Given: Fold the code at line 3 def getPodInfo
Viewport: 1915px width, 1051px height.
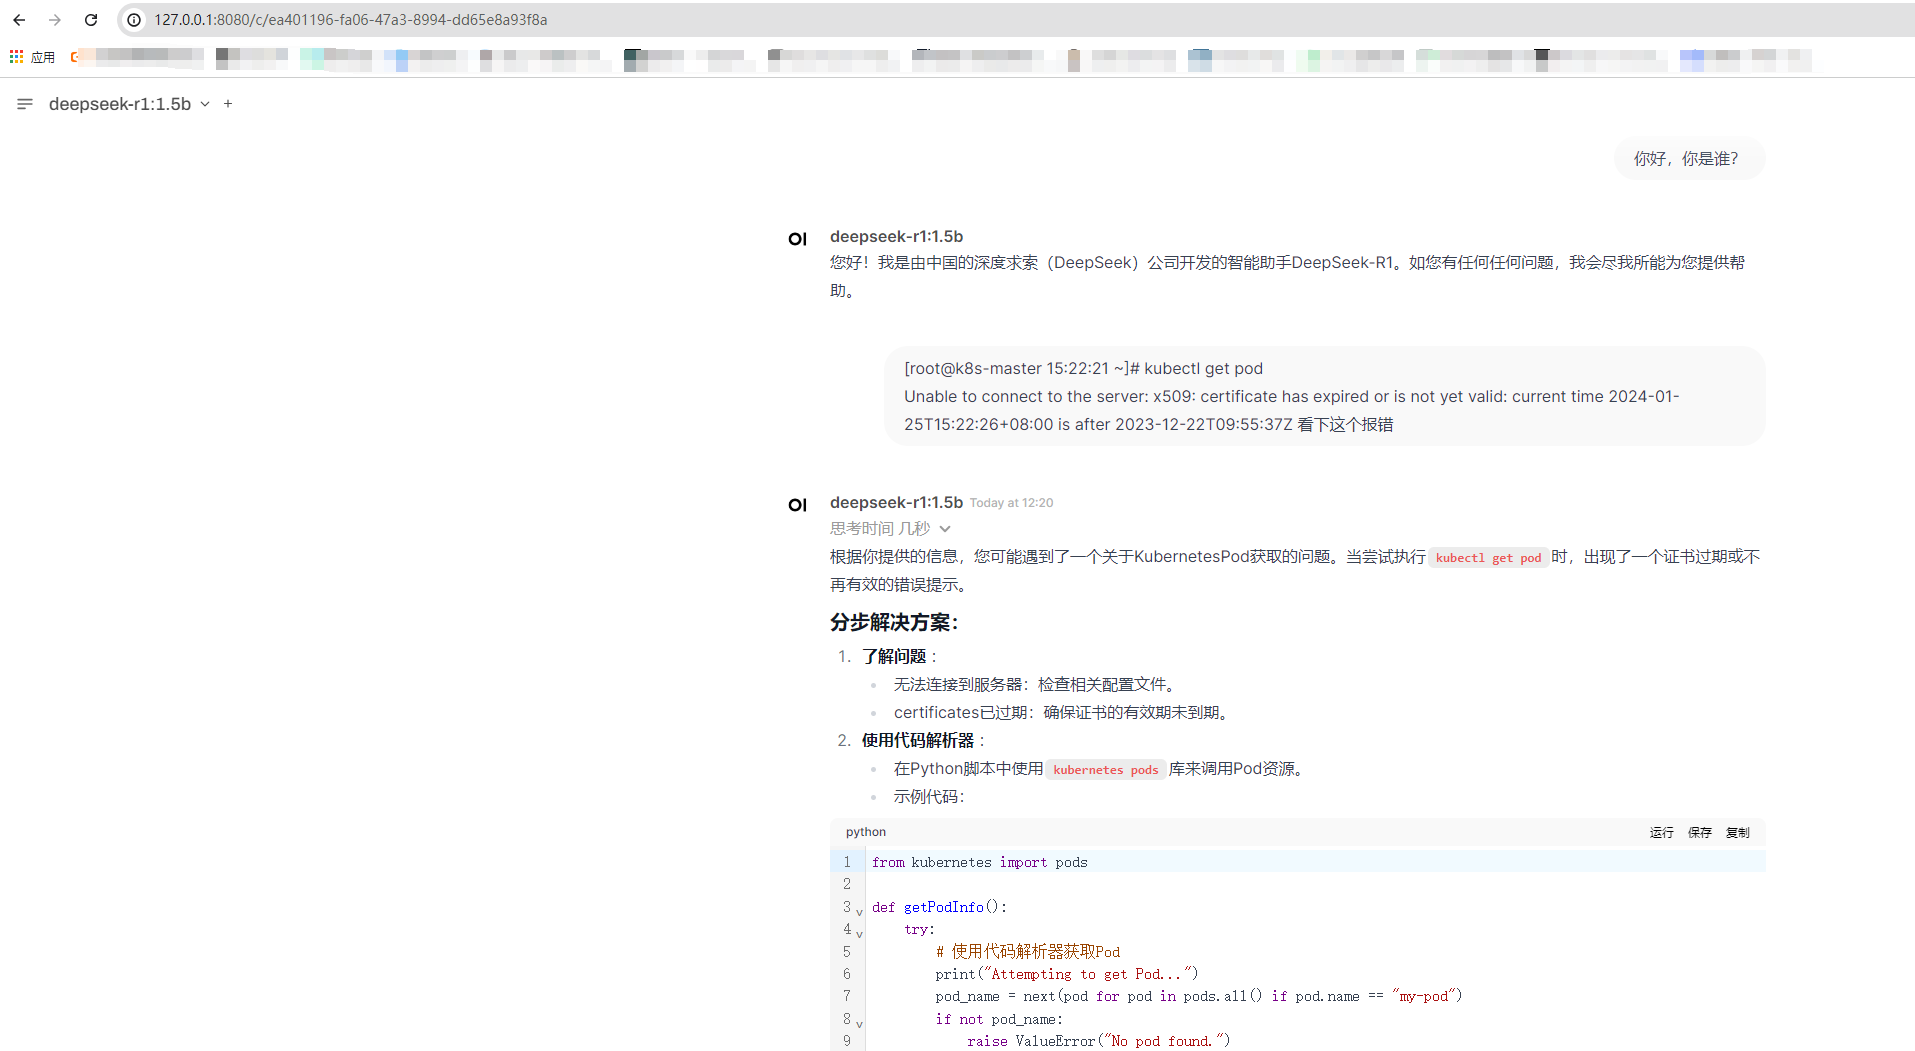Looking at the screenshot, I should [859, 911].
